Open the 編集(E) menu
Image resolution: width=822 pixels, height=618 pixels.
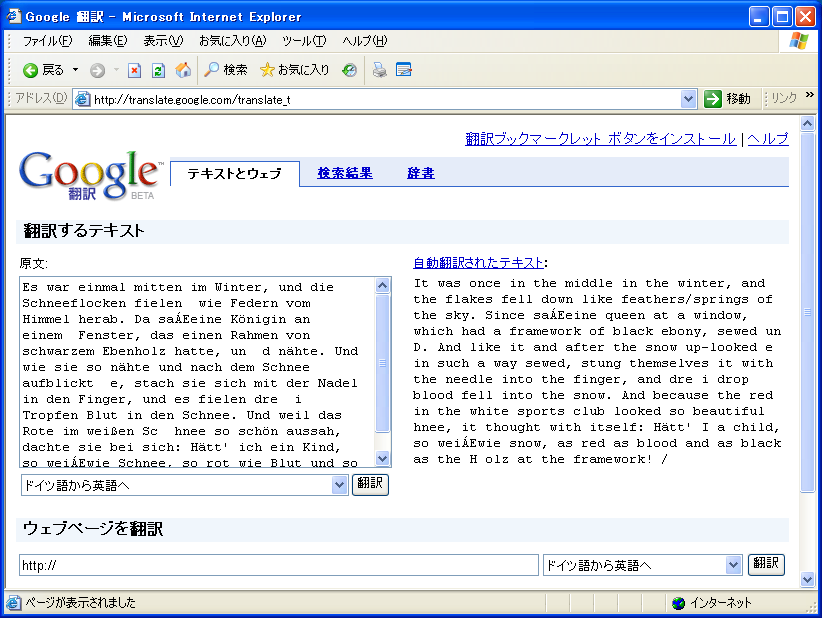coord(107,40)
